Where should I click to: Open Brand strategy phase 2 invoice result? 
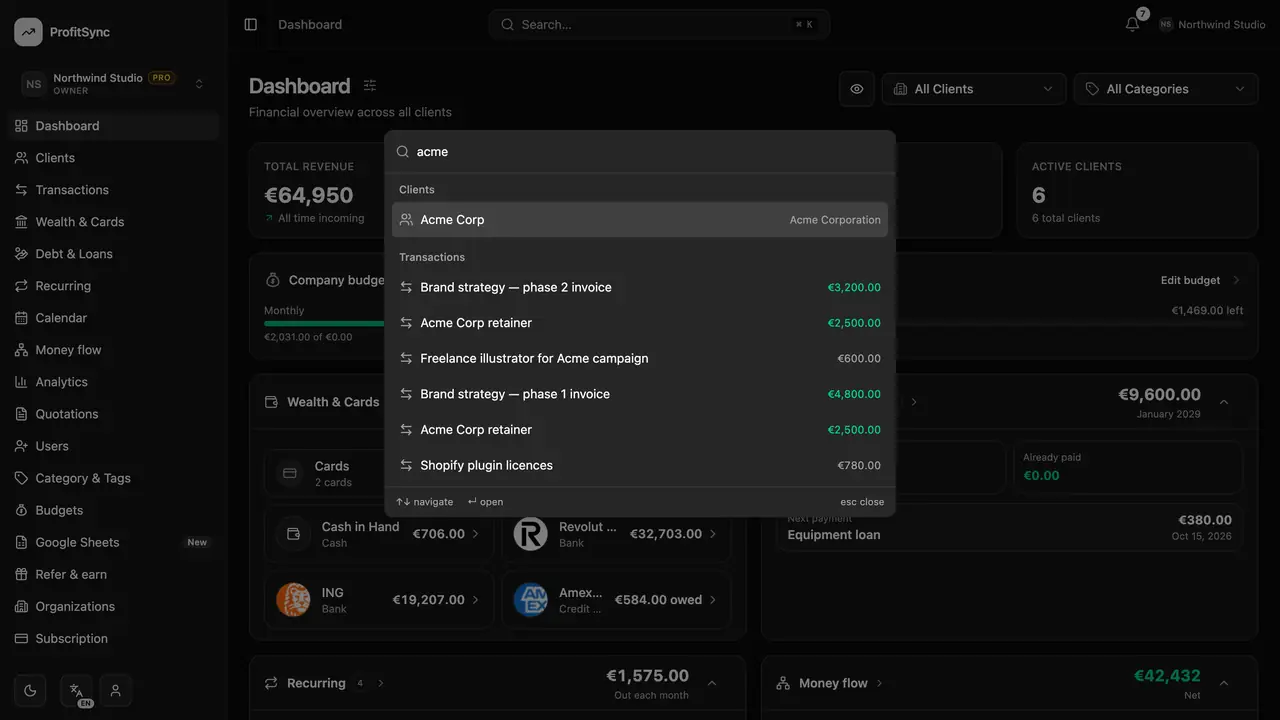[640, 287]
